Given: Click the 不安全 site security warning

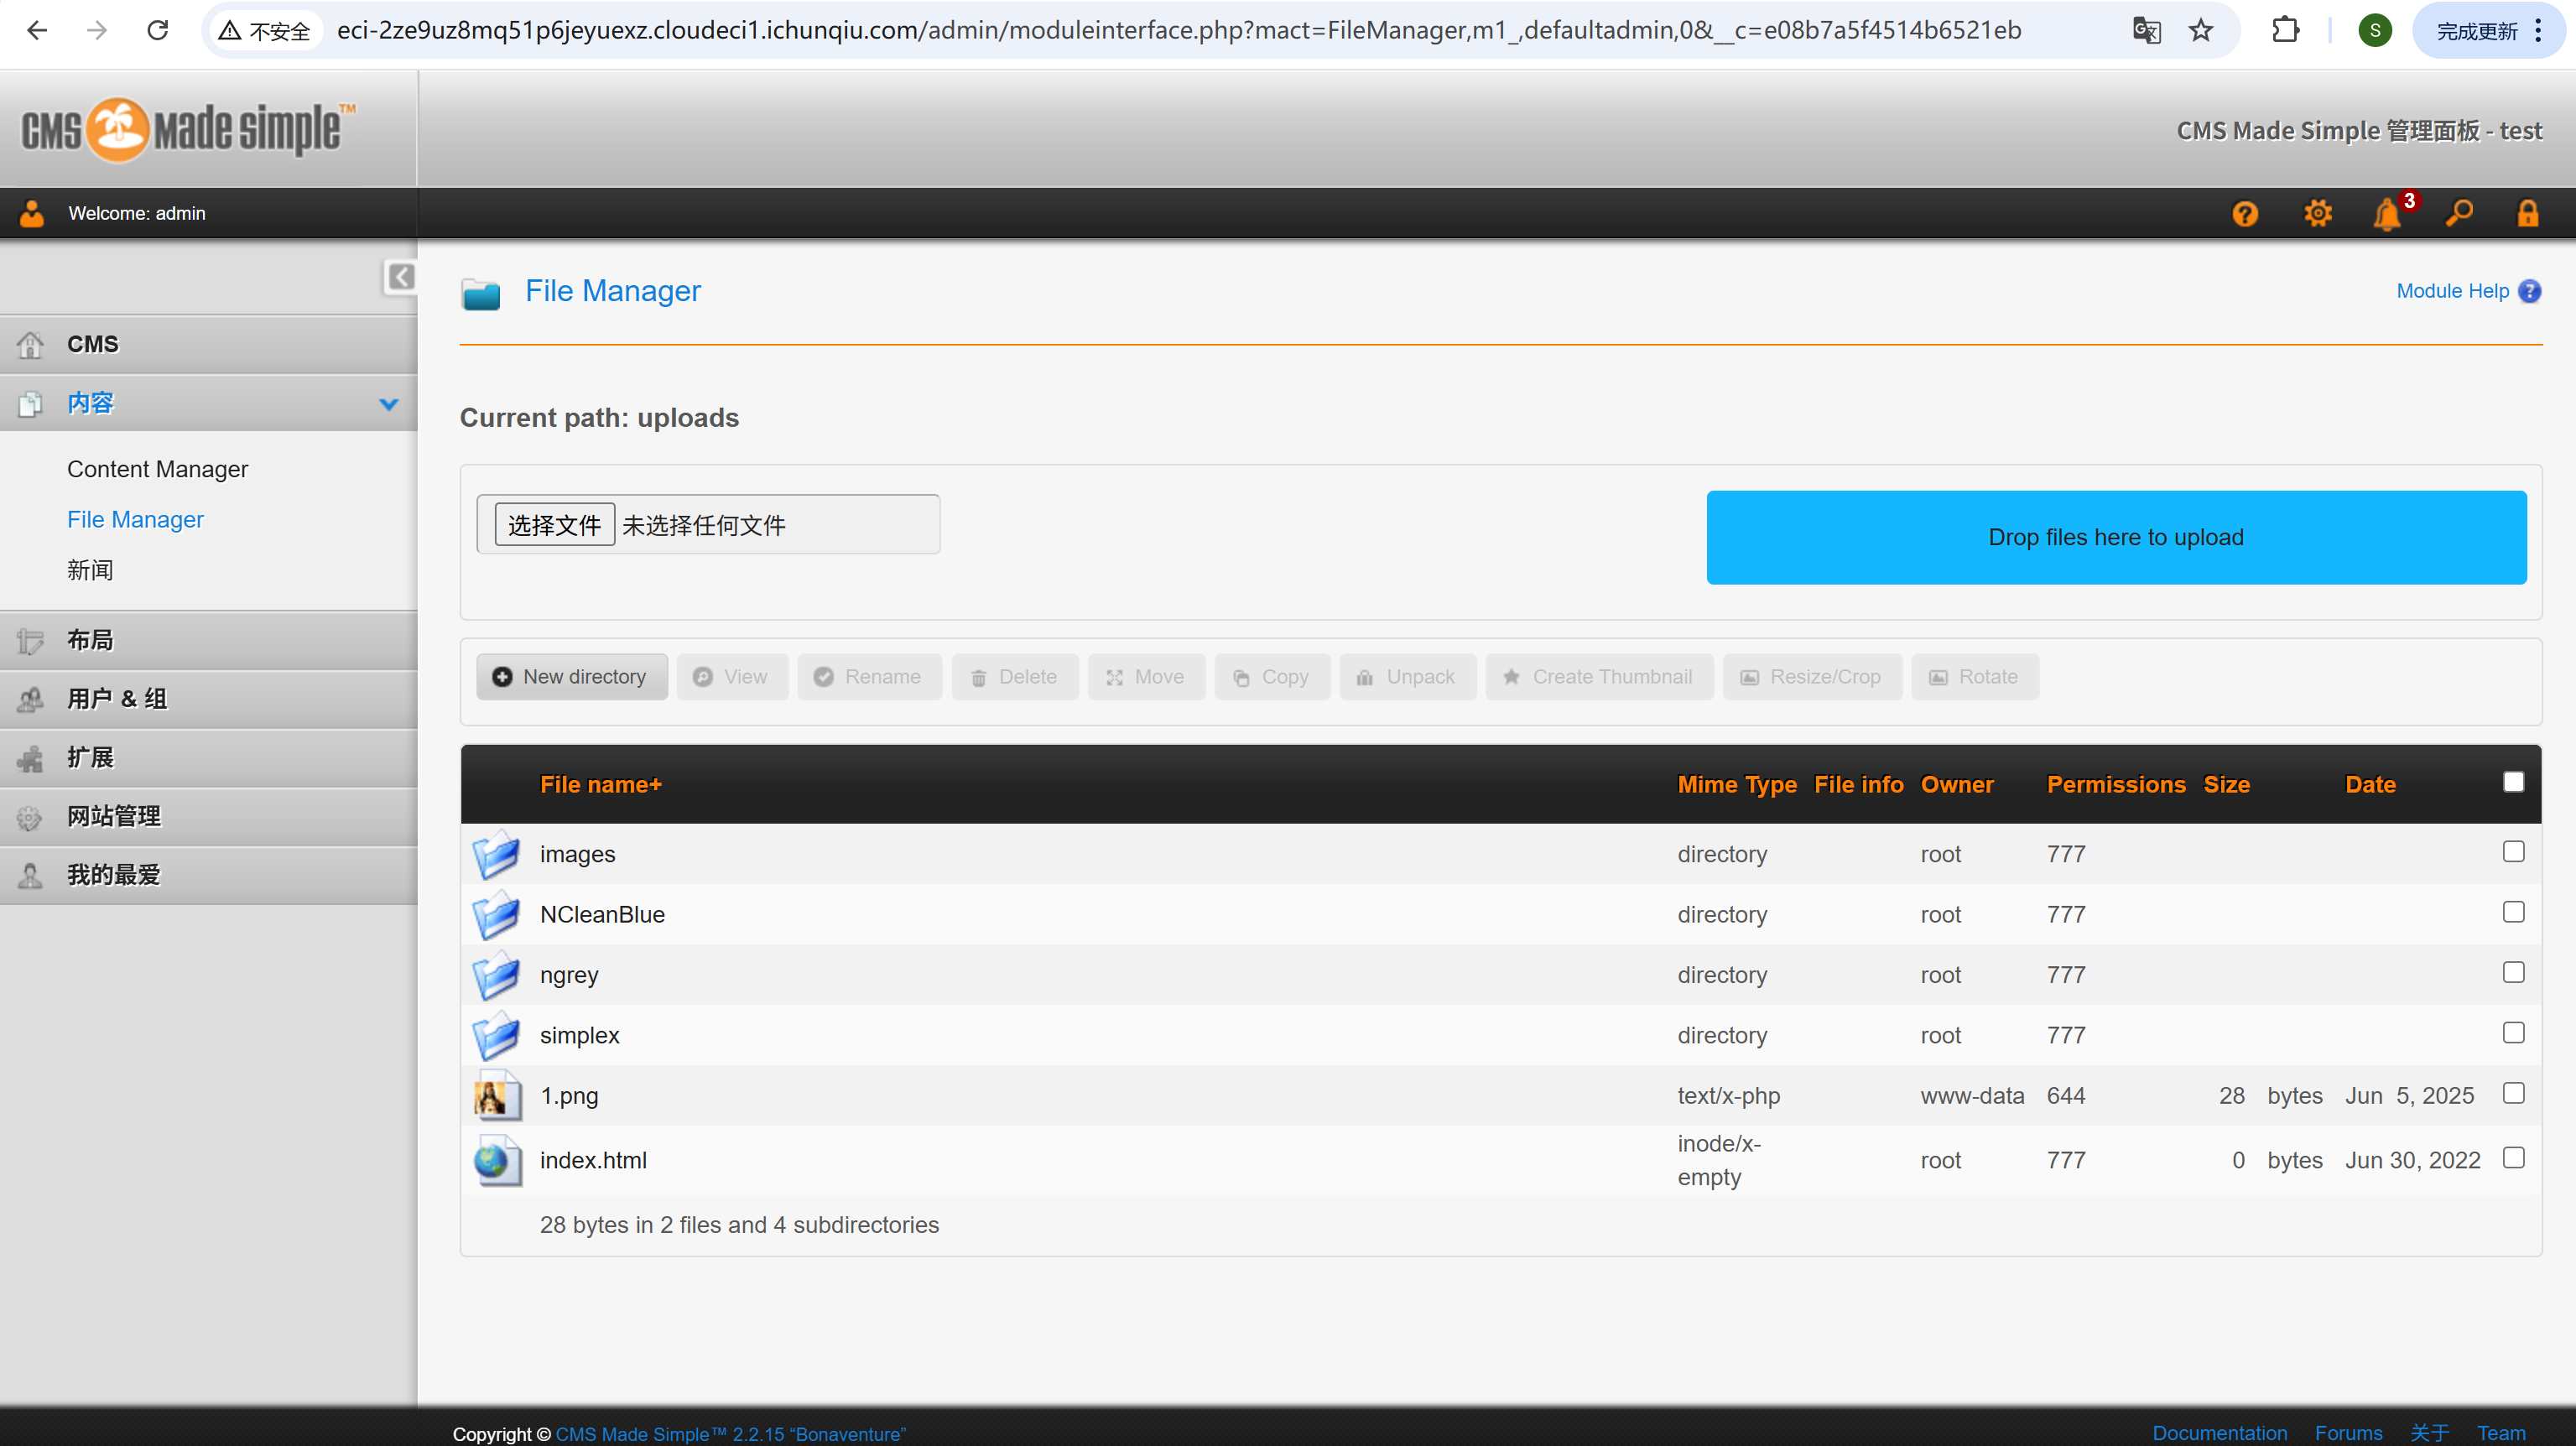Looking at the screenshot, I should click(265, 31).
